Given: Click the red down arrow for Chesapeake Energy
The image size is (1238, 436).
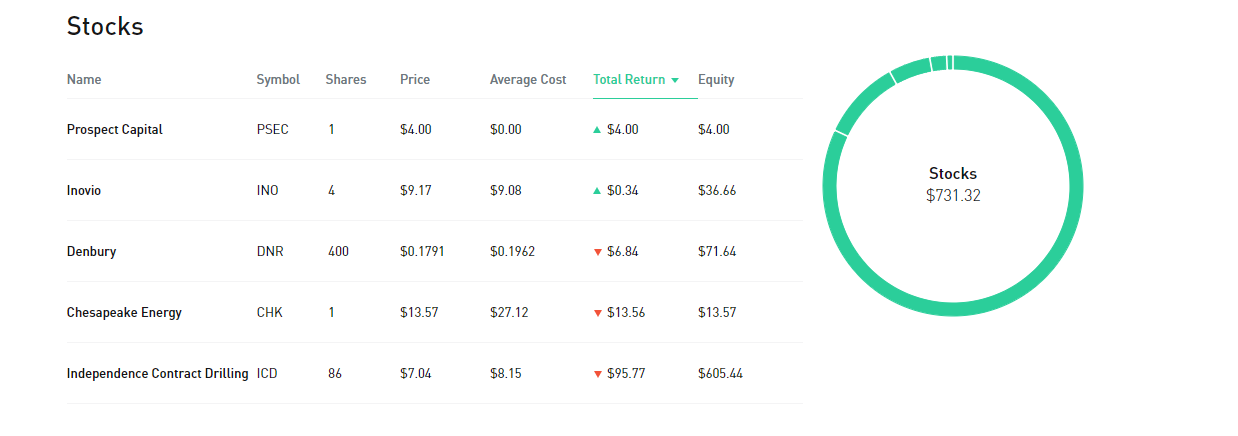Looking at the screenshot, I should click(x=597, y=313).
